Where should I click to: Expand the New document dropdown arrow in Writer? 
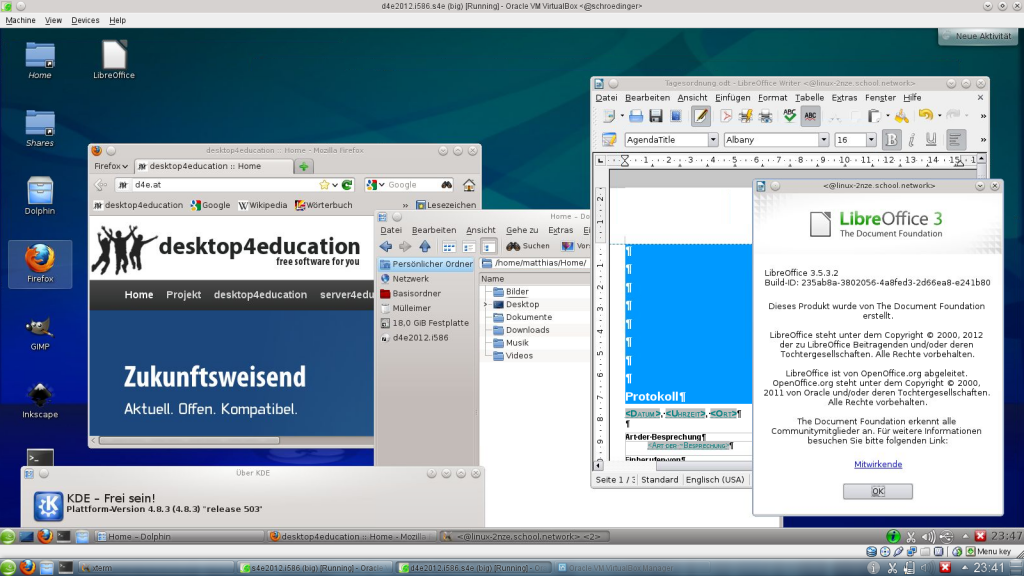622,116
